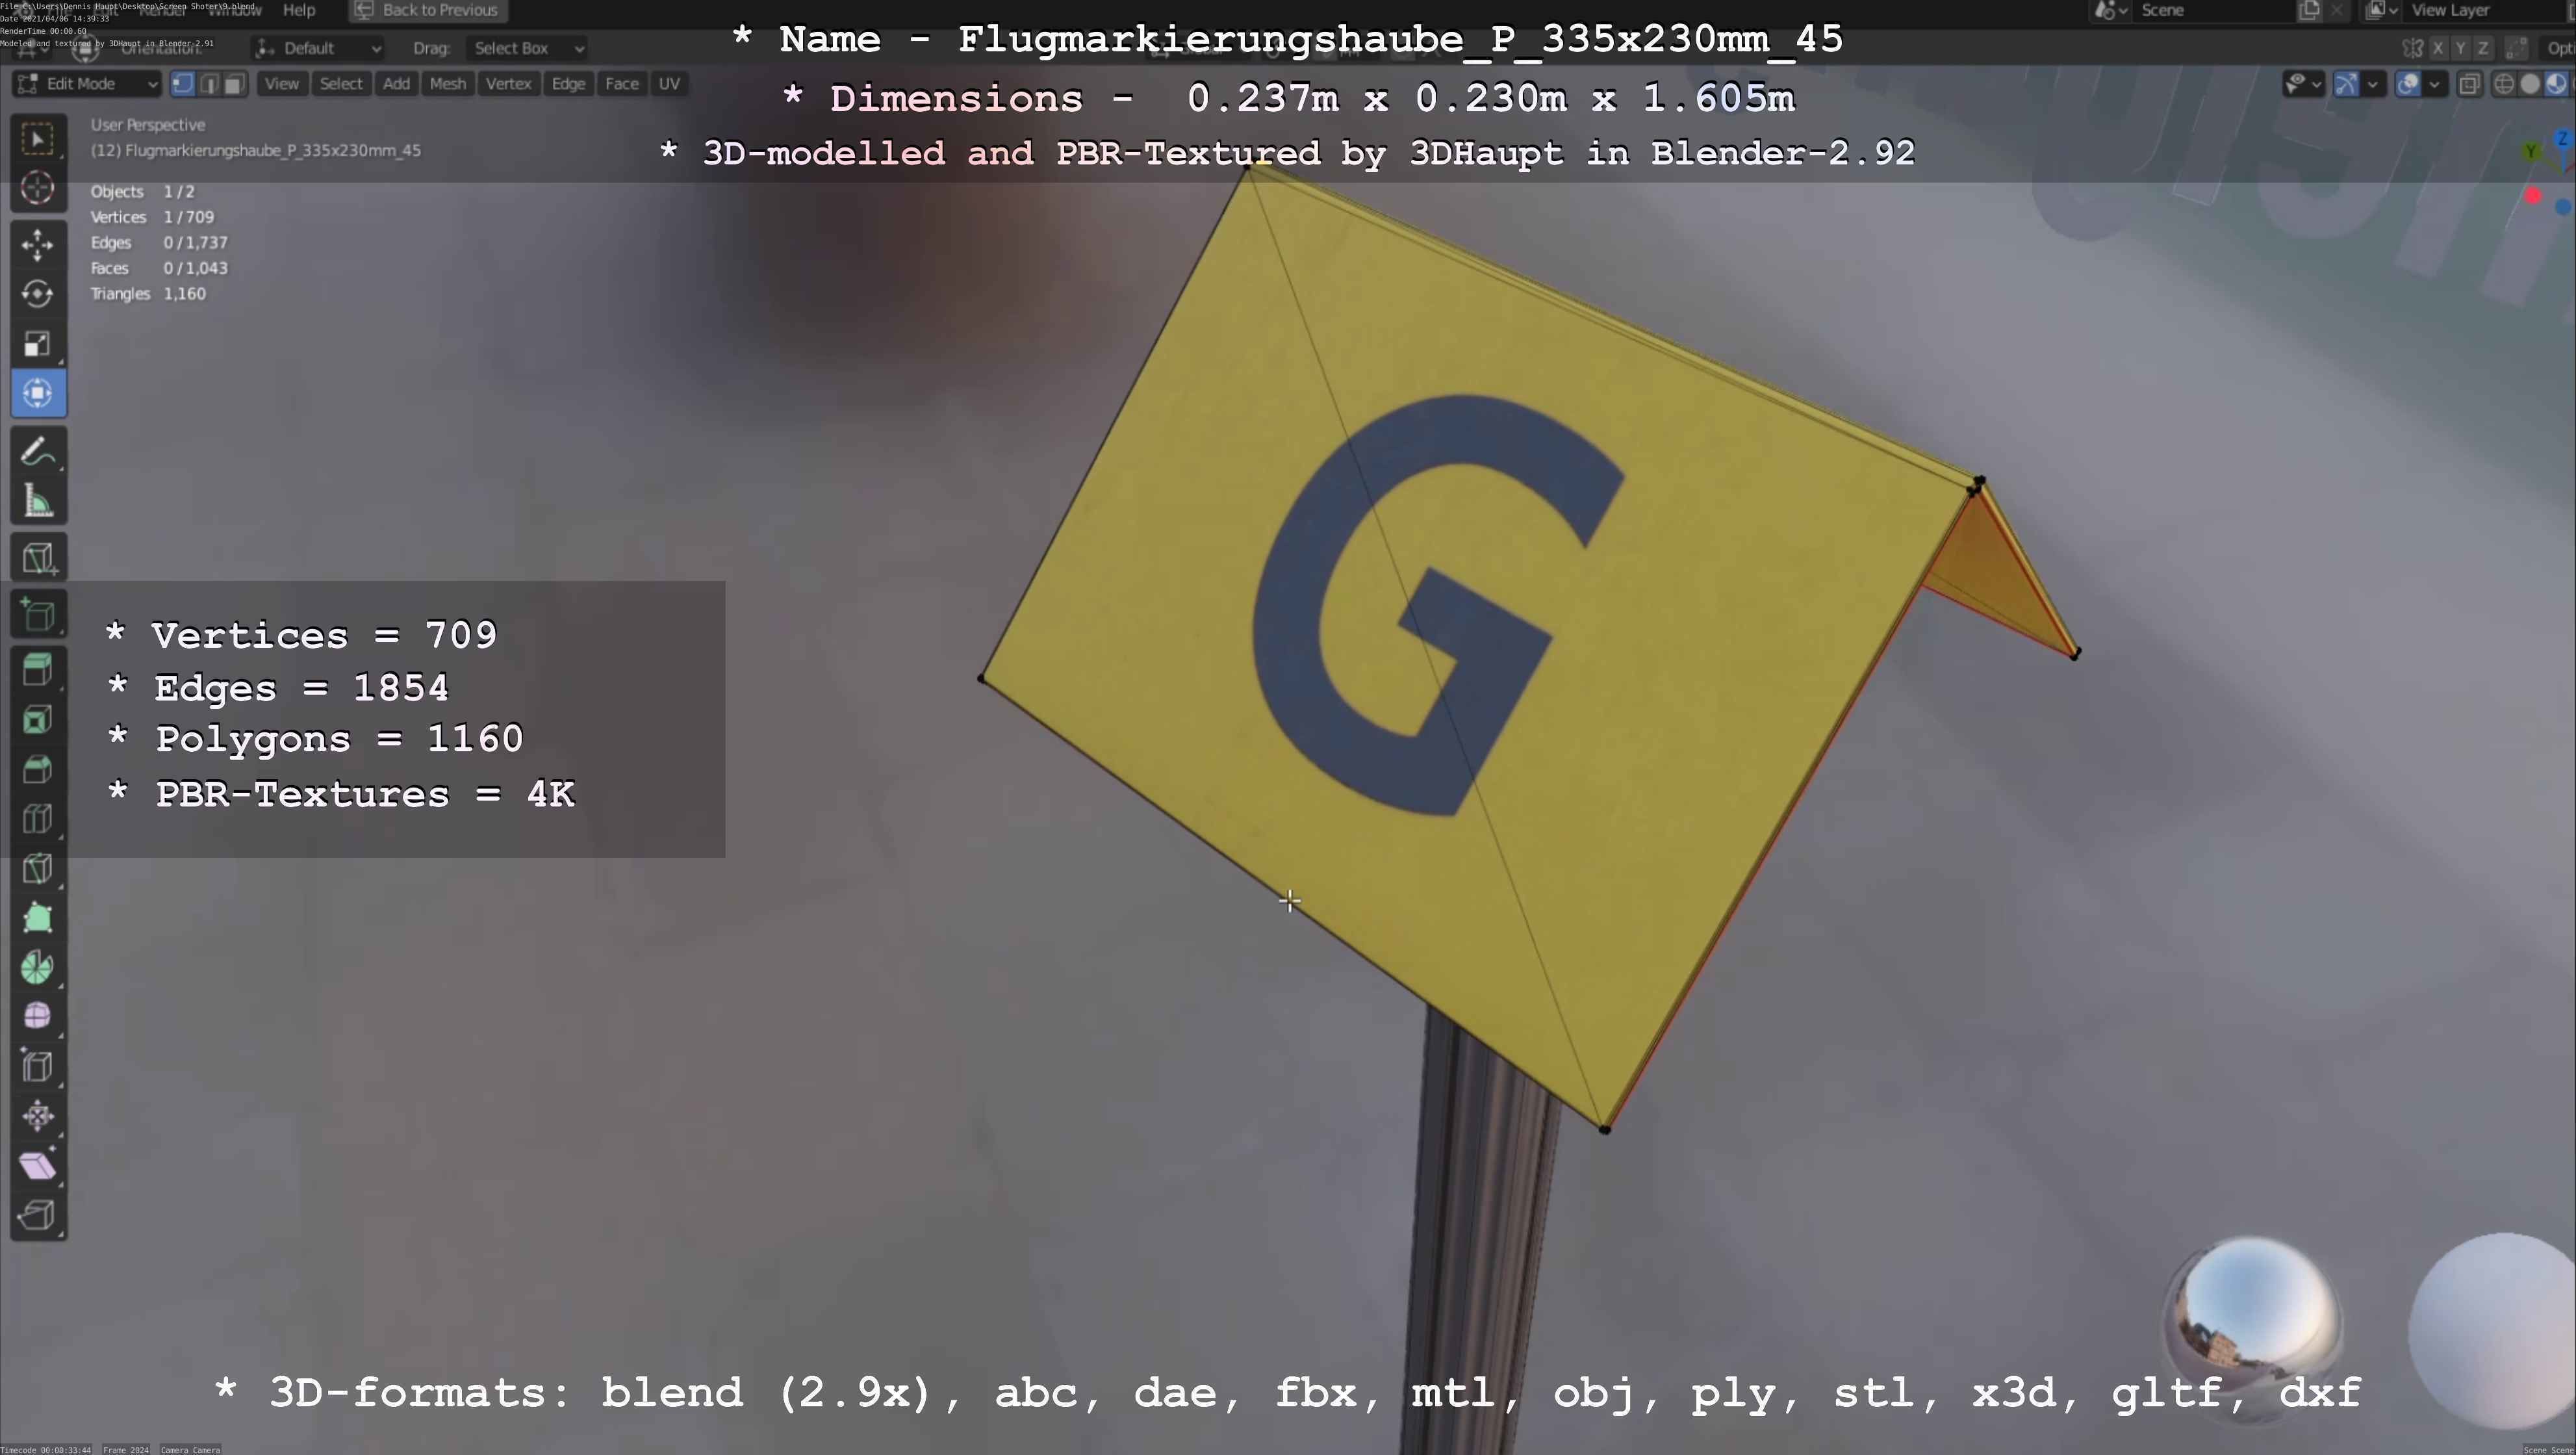Click the Select Box arrow tool

point(38,138)
